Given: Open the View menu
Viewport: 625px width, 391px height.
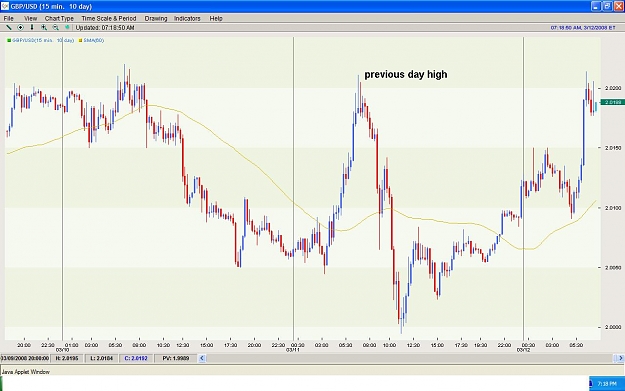Looking at the screenshot, I should (30, 18).
